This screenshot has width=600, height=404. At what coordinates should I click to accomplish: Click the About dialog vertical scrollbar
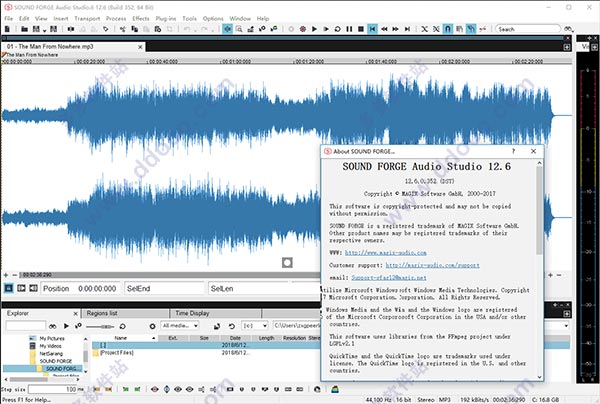539,210
